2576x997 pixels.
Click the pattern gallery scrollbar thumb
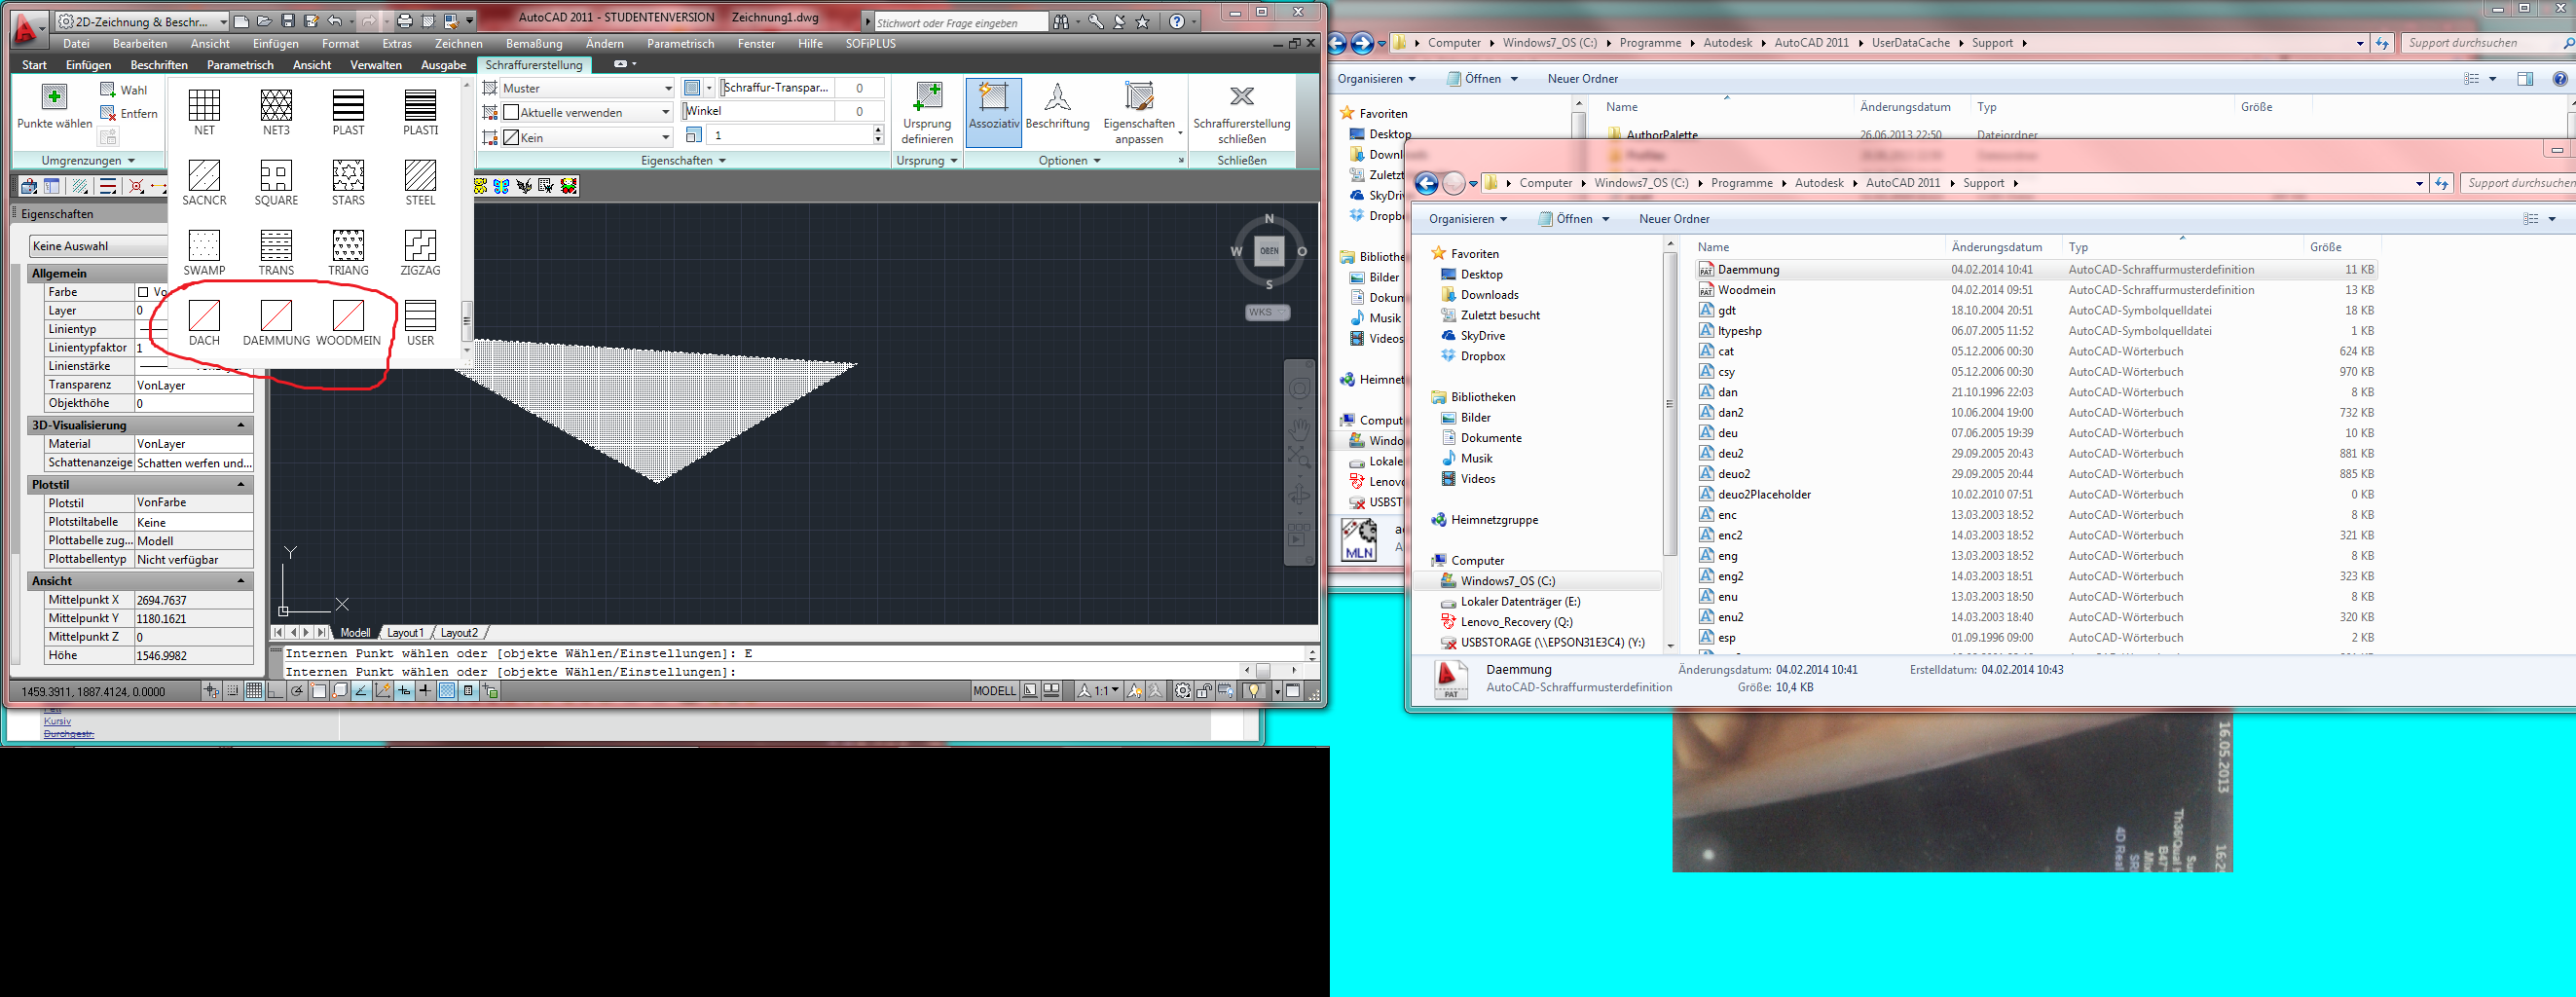(466, 321)
